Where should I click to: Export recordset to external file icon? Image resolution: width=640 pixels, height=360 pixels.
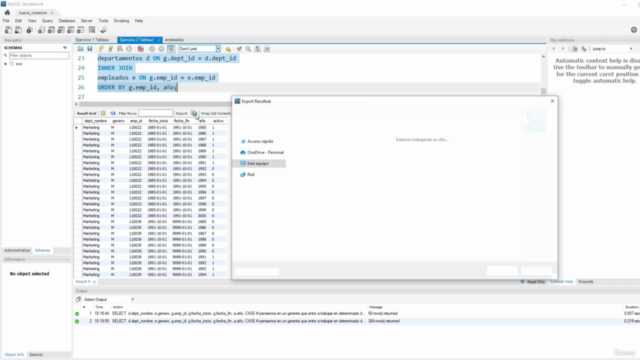pos(194,113)
